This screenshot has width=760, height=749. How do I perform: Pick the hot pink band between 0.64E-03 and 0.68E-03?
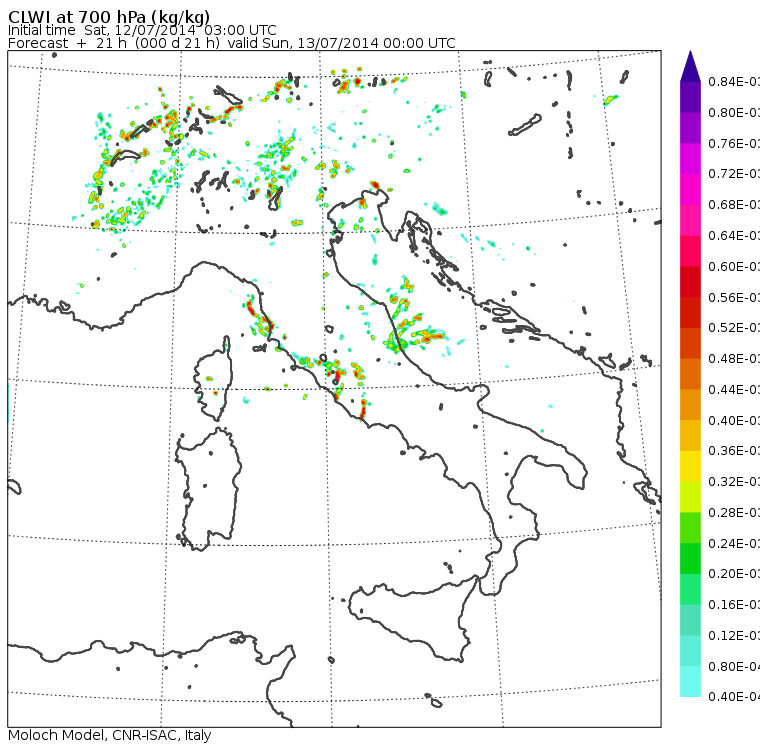tap(690, 220)
